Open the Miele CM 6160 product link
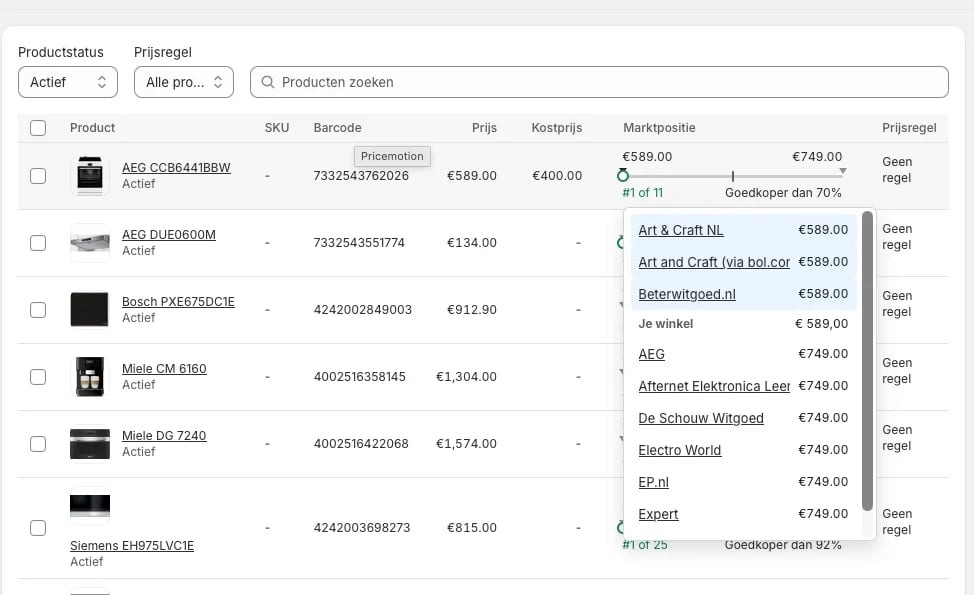The width and height of the screenshot is (974, 595). click(x=164, y=369)
